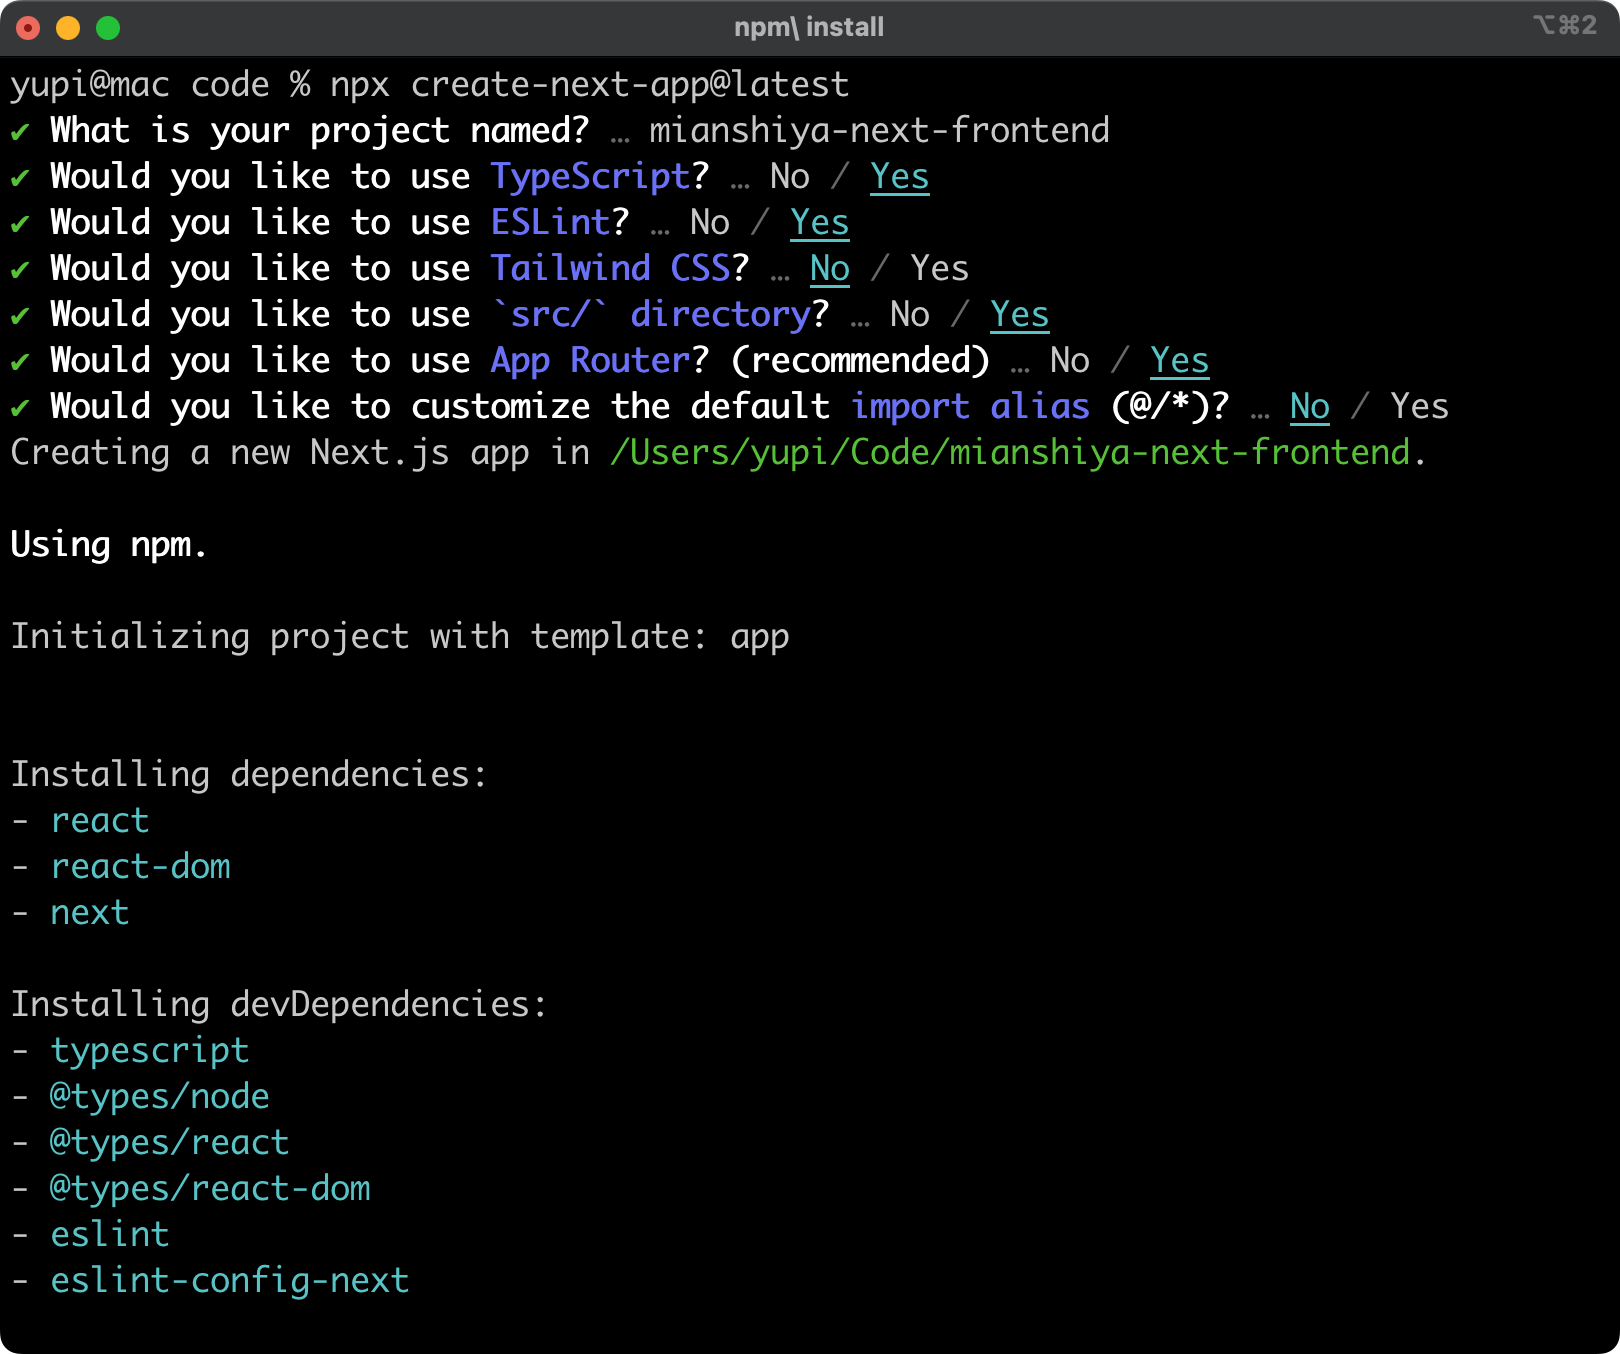Viewport: 1620px width, 1354px height.
Task: Click the path '/Users/yupi/Code/mianshiya-next-frontend'
Action: click(x=1010, y=453)
